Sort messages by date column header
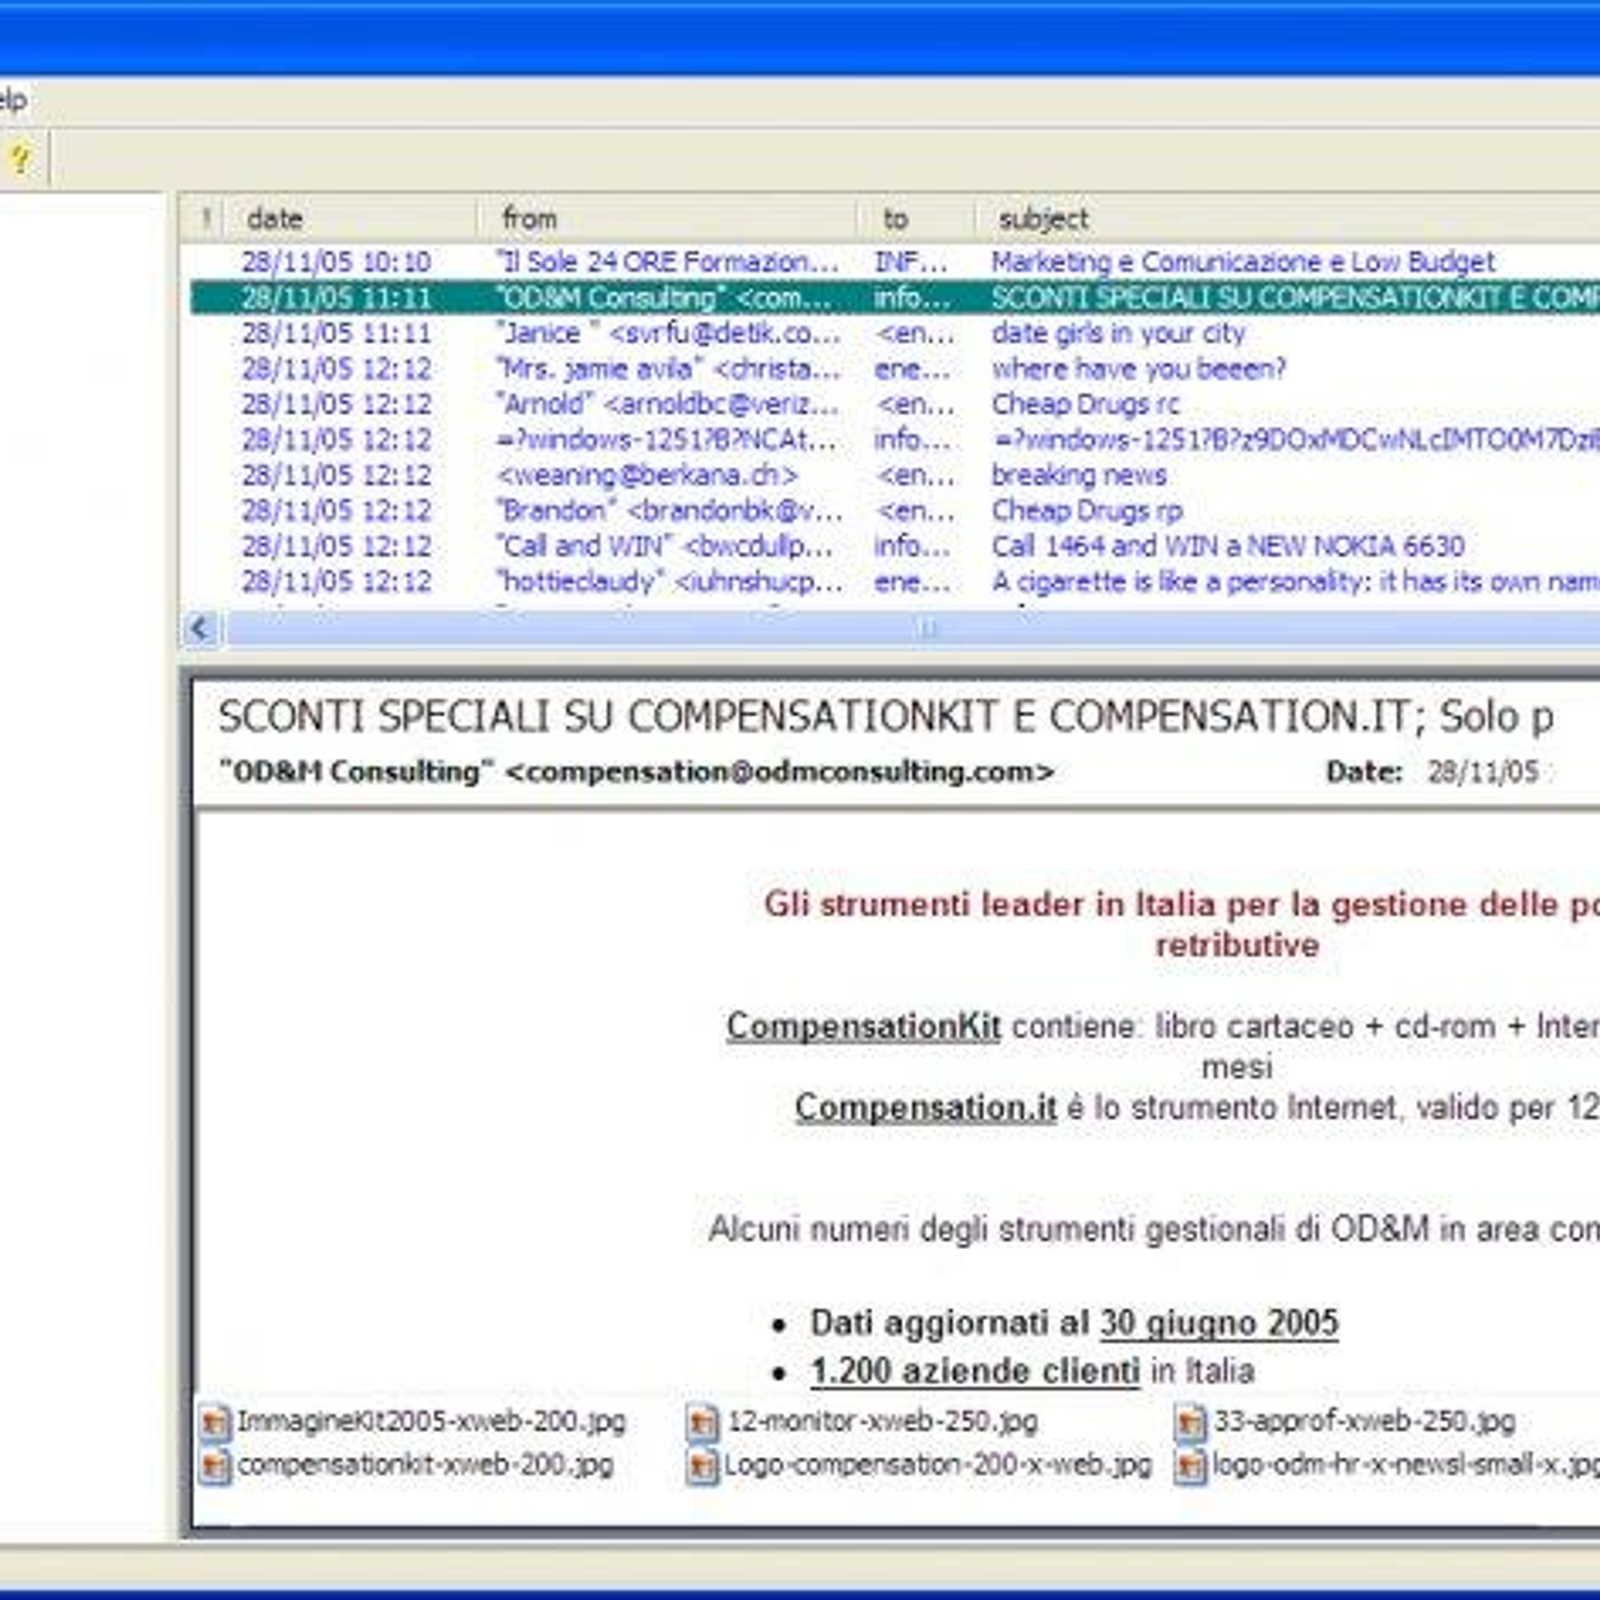Image resolution: width=1600 pixels, height=1600 pixels. pyautogui.click(x=348, y=218)
